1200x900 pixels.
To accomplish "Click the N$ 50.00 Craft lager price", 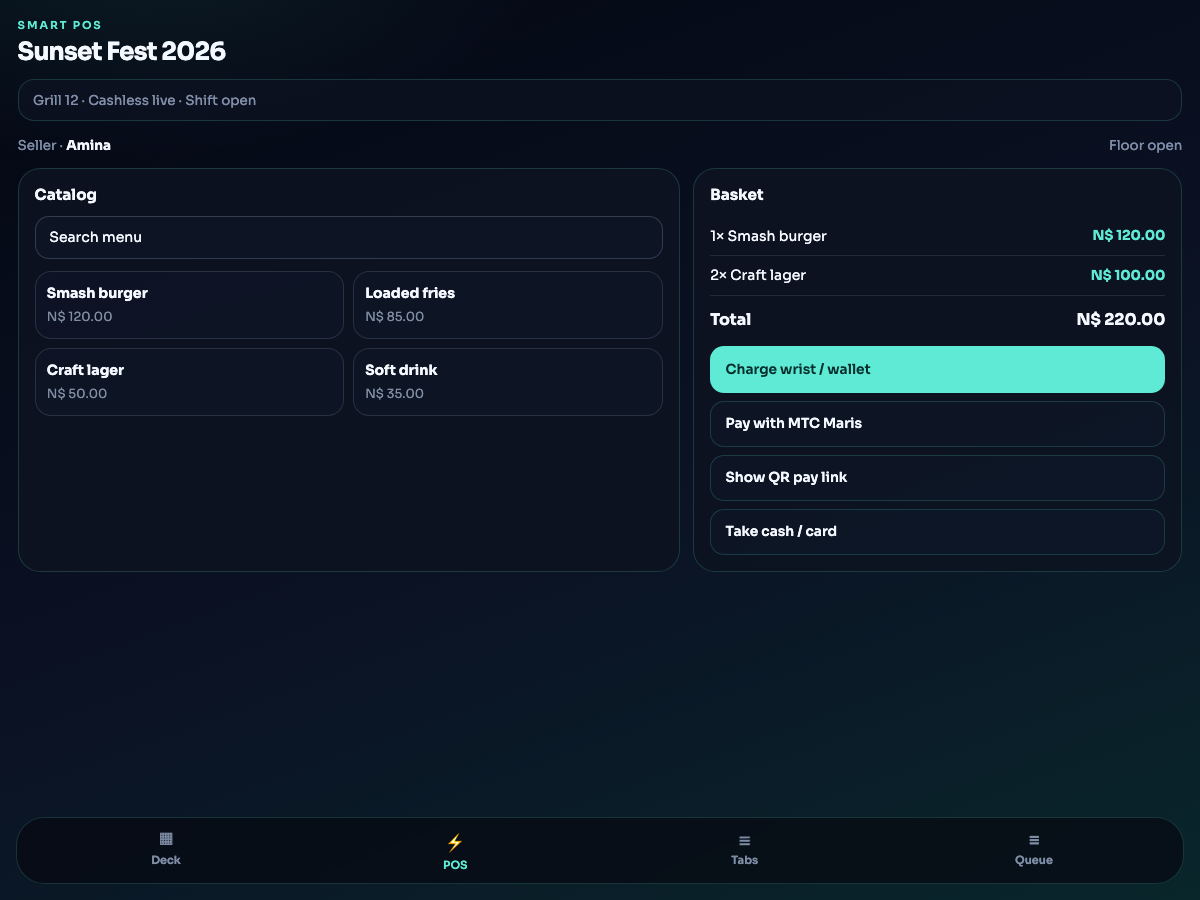I will pyautogui.click(x=77, y=394).
